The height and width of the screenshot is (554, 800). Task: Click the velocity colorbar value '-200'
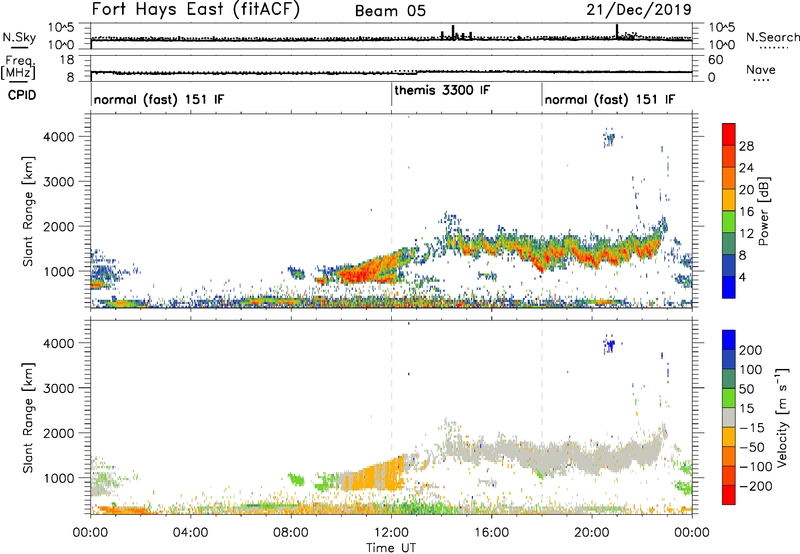point(756,486)
